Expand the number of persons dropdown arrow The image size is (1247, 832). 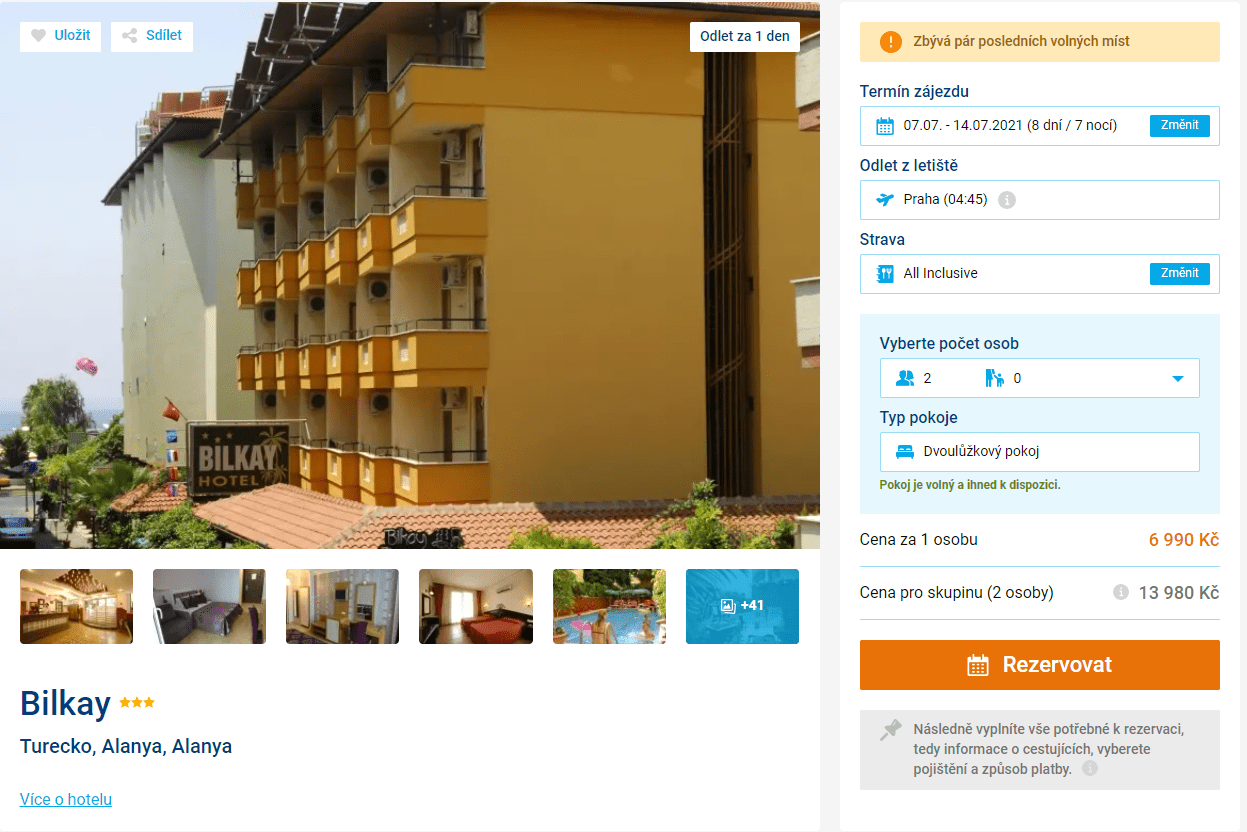click(1177, 379)
